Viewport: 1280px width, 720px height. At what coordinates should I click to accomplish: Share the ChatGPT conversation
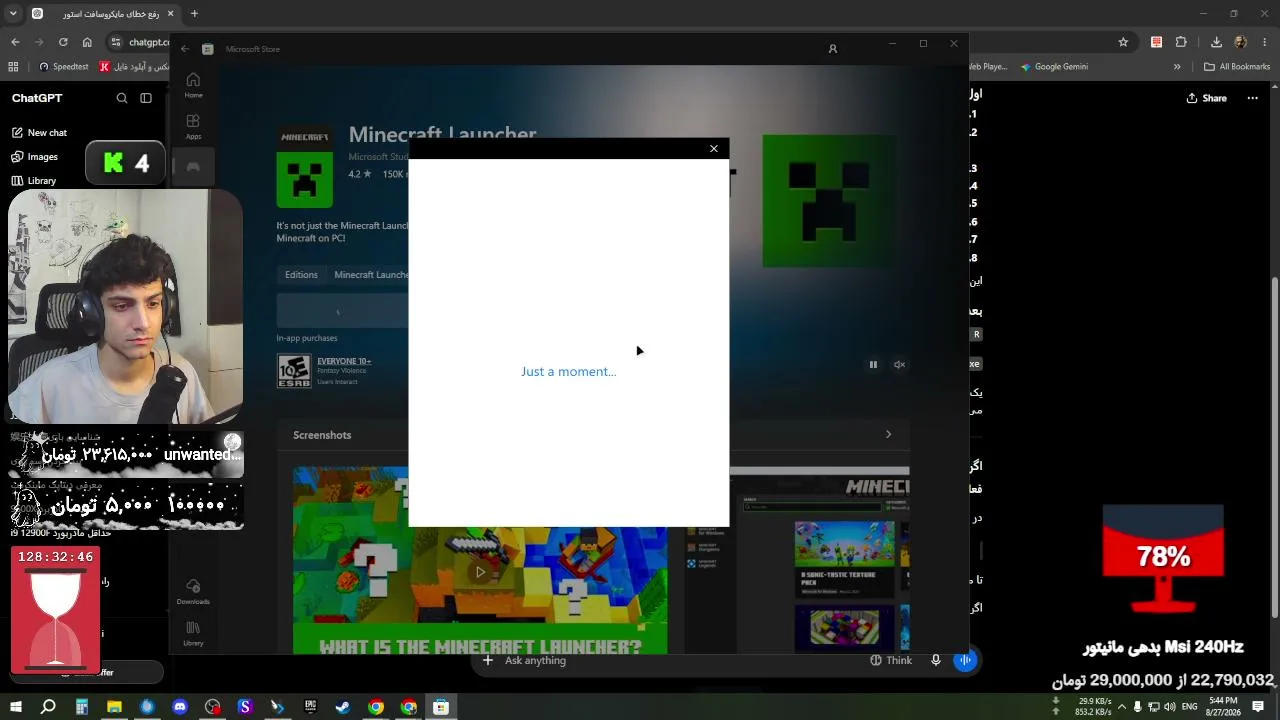click(1206, 98)
